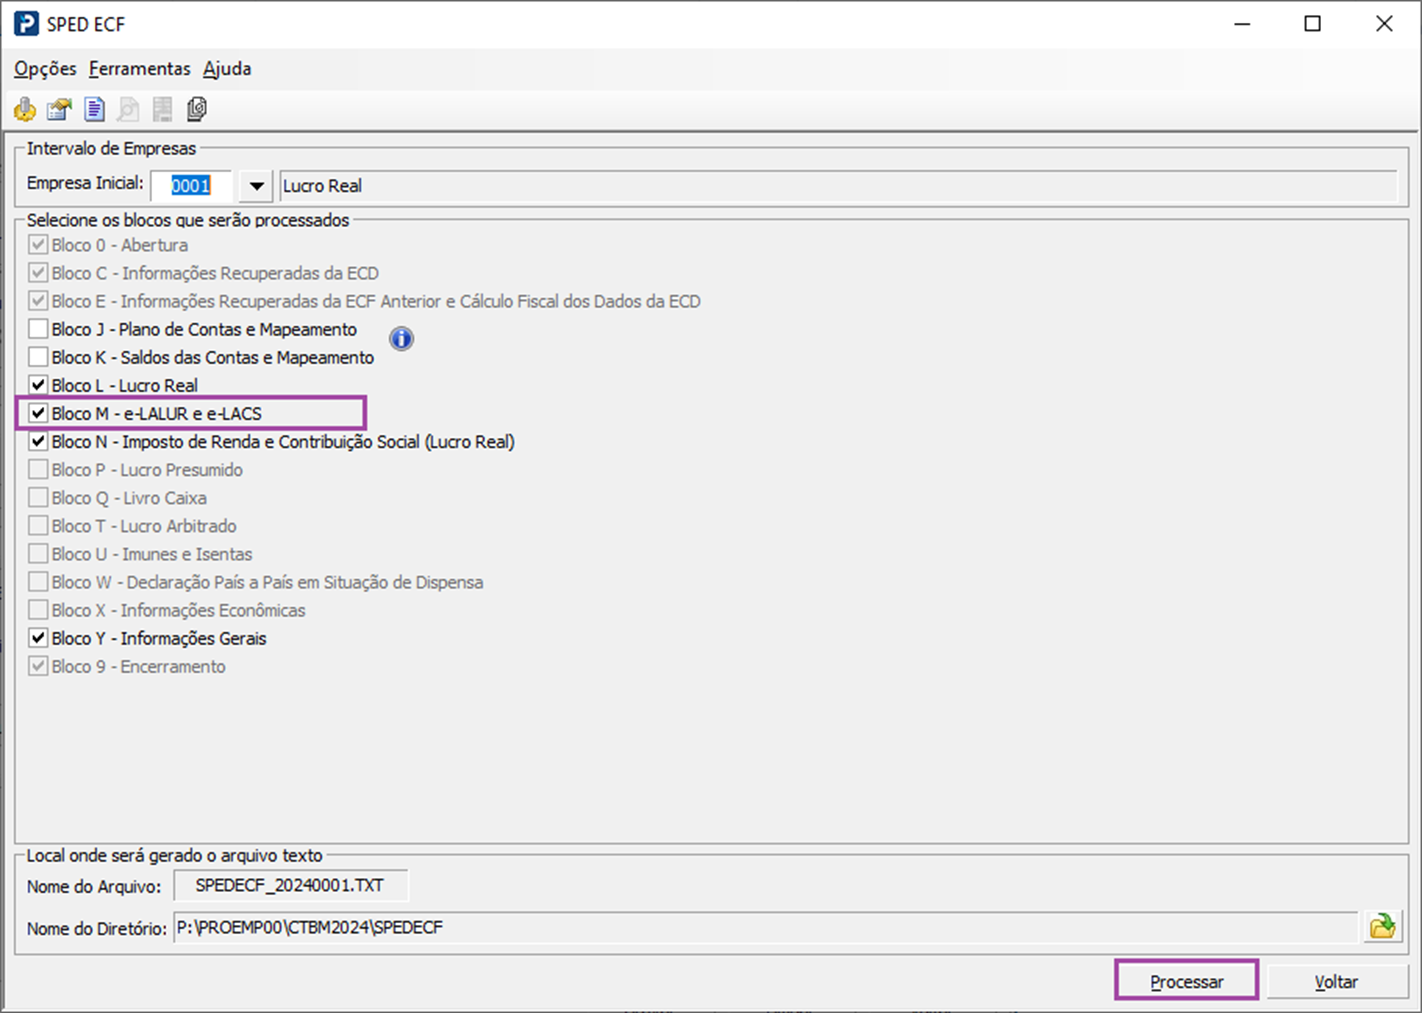Open the Opções menu

[45, 69]
